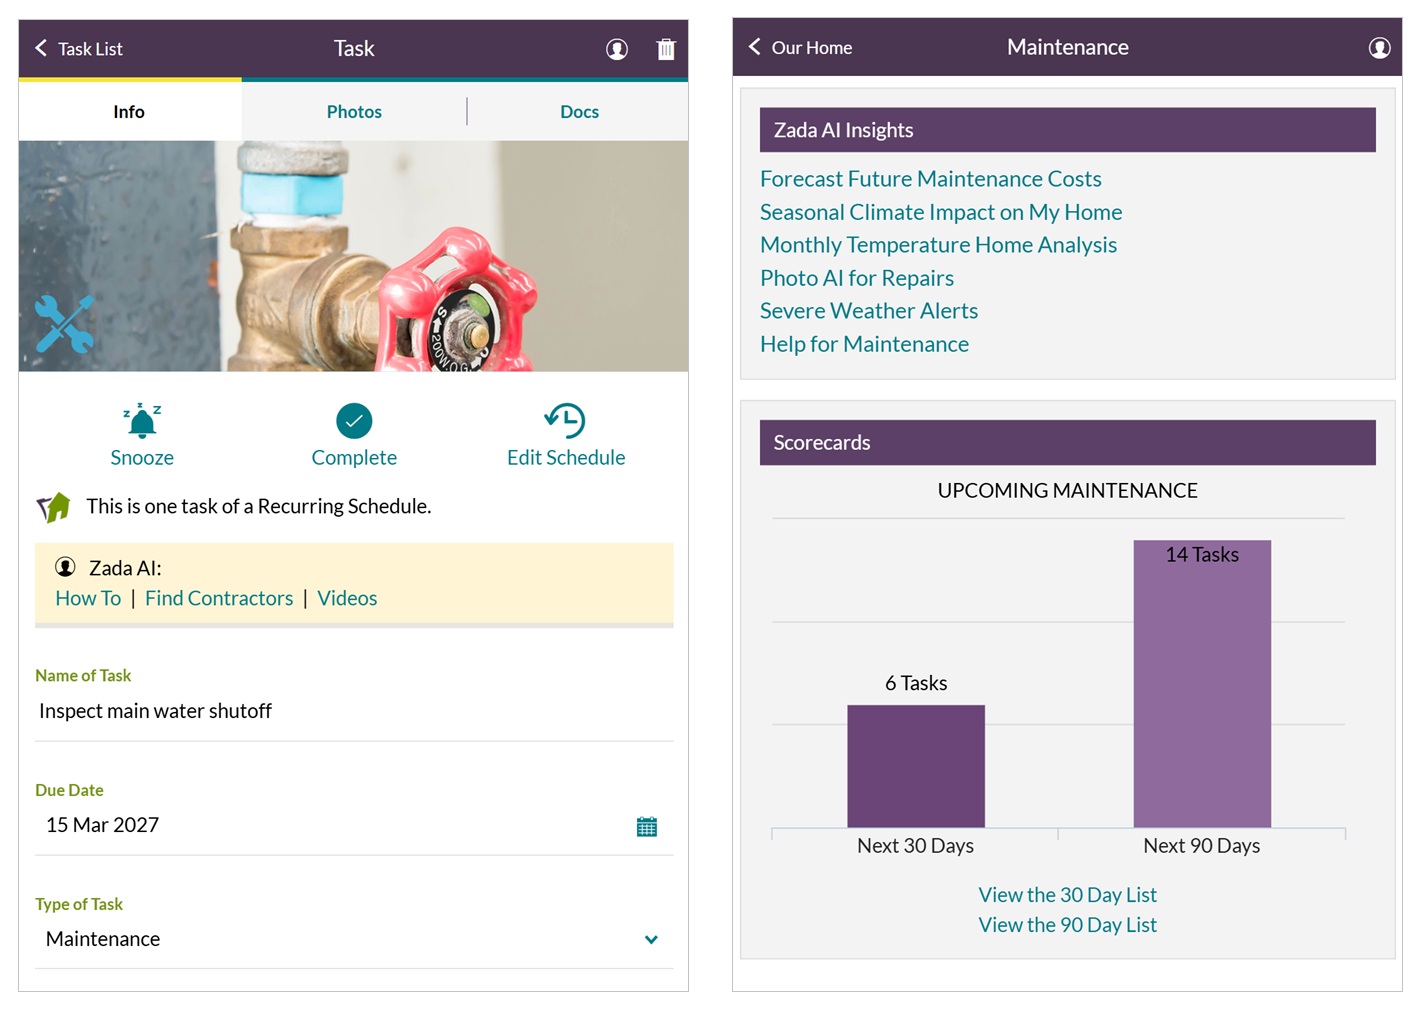1422x1009 pixels.
Task: Open Zada AI How To link
Action: point(88,598)
